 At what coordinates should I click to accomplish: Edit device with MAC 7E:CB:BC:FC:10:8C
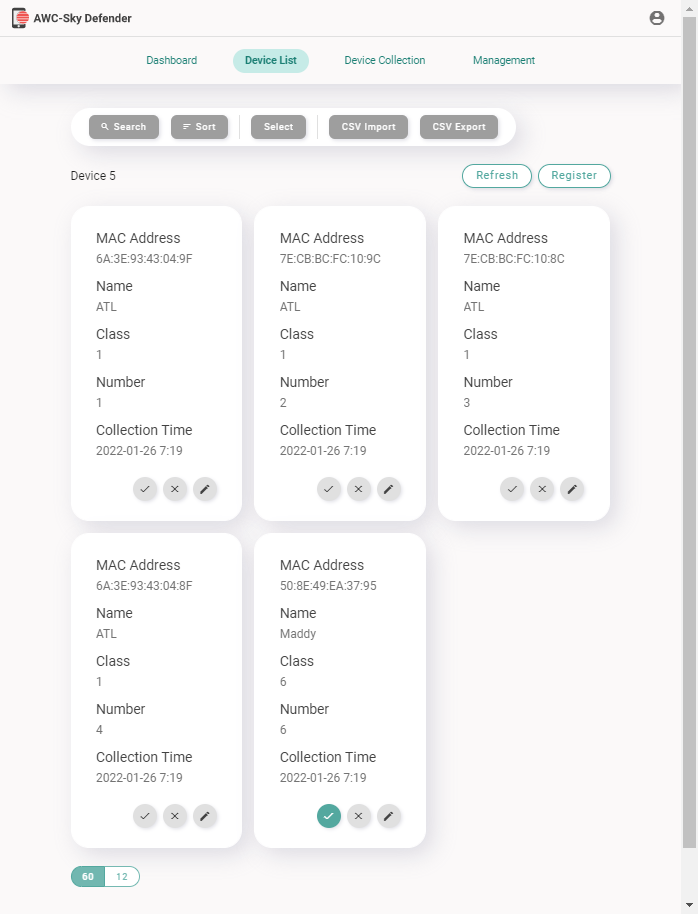(x=571, y=489)
